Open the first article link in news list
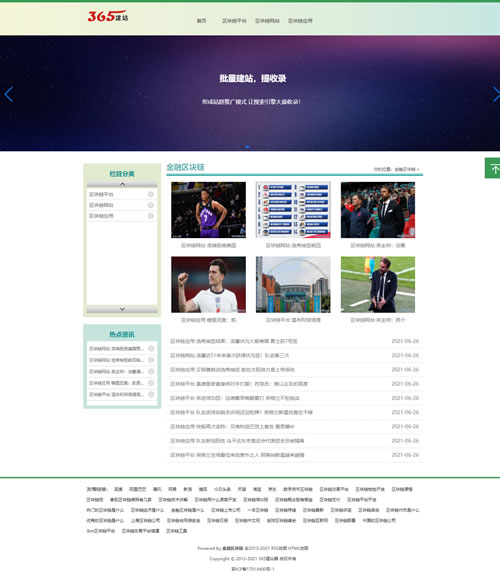500x580 pixels. 234,341
